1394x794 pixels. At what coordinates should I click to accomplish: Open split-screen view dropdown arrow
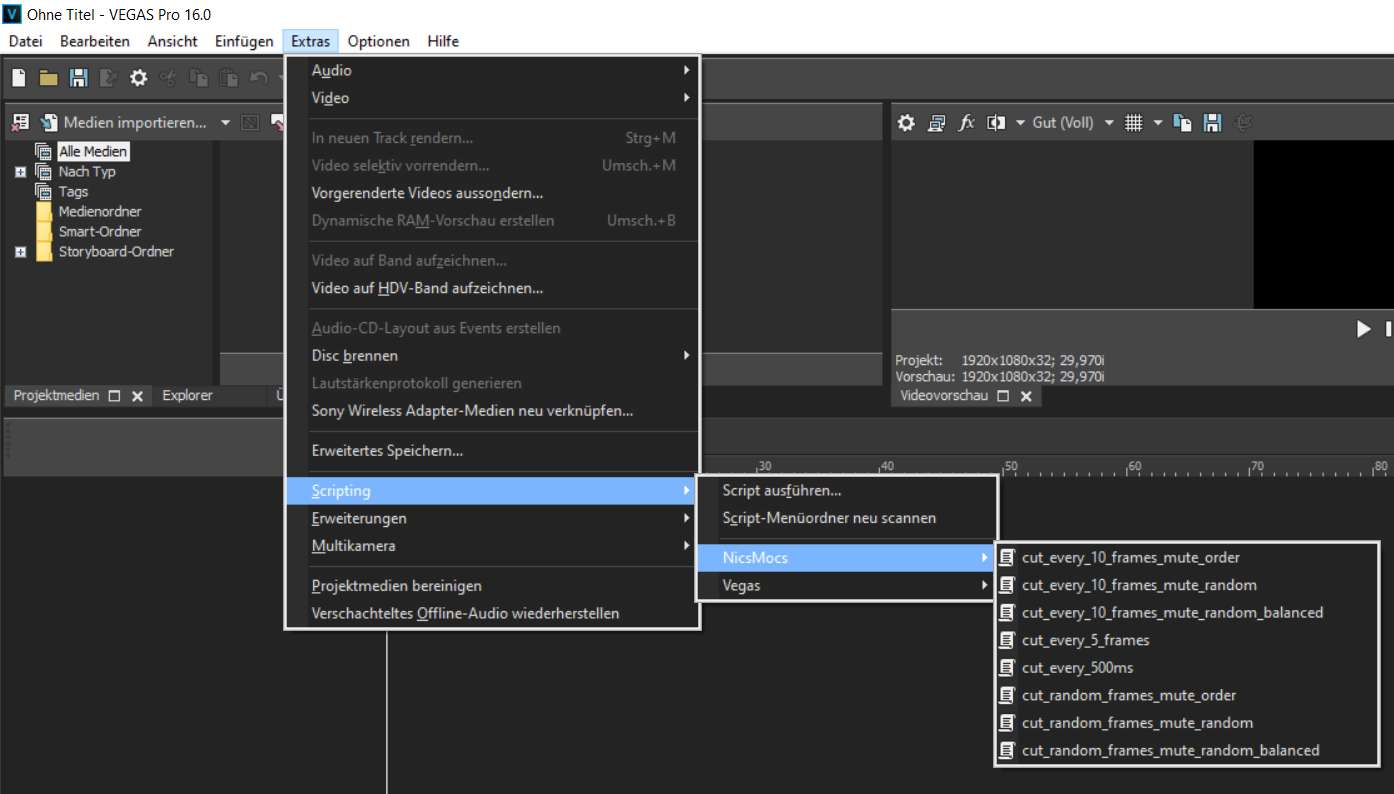coord(1020,123)
